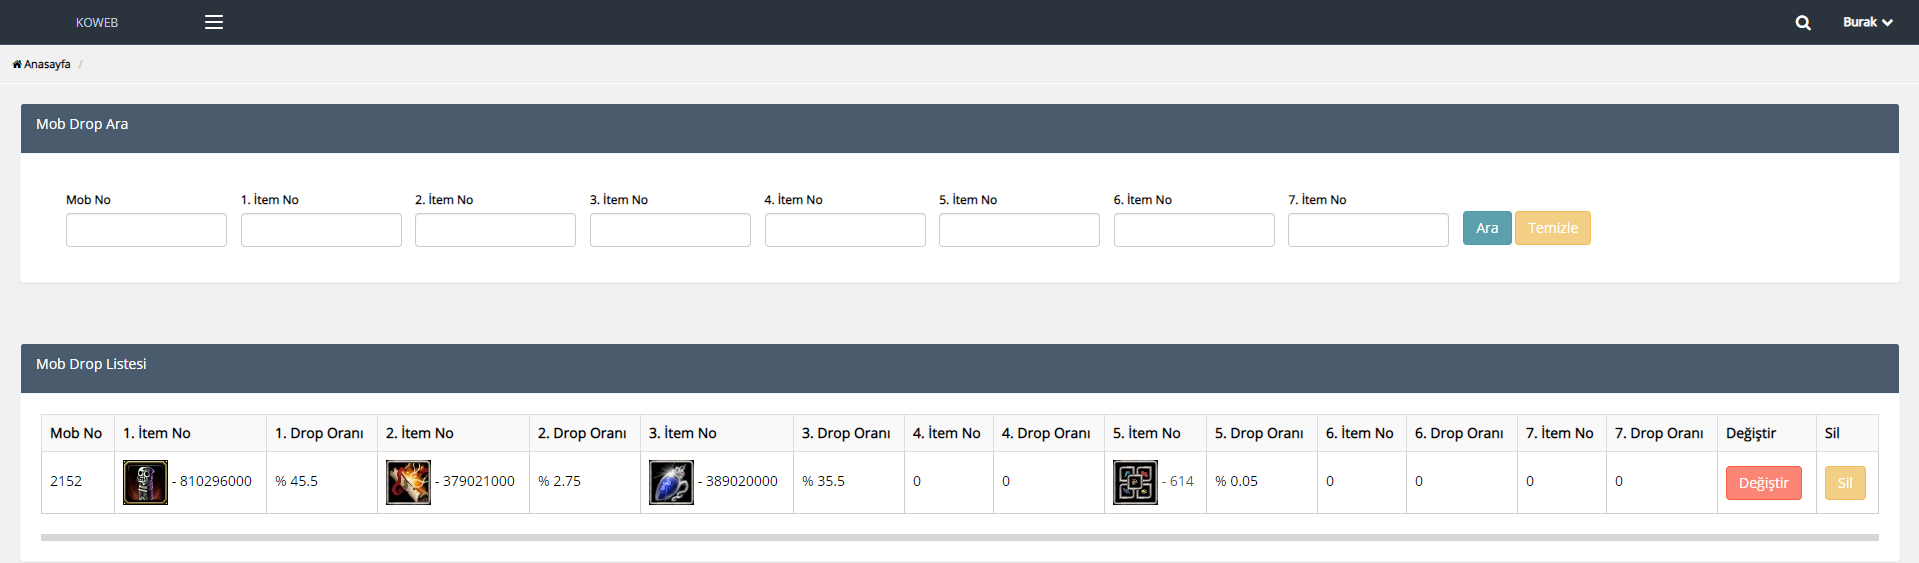The image size is (1919, 563).
Task: Click the 'Mob Drop Ara' panel header
Action: 960,128
